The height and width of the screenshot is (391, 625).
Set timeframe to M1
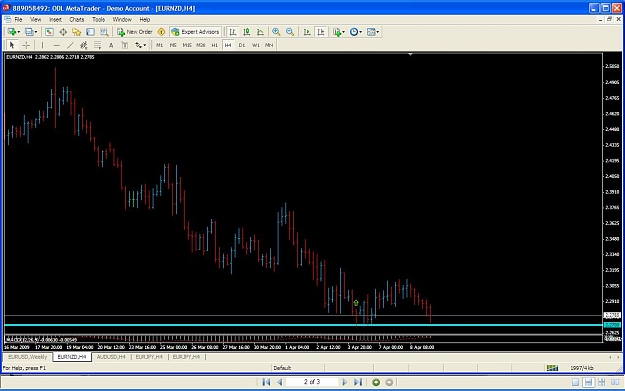click(159, 45)
